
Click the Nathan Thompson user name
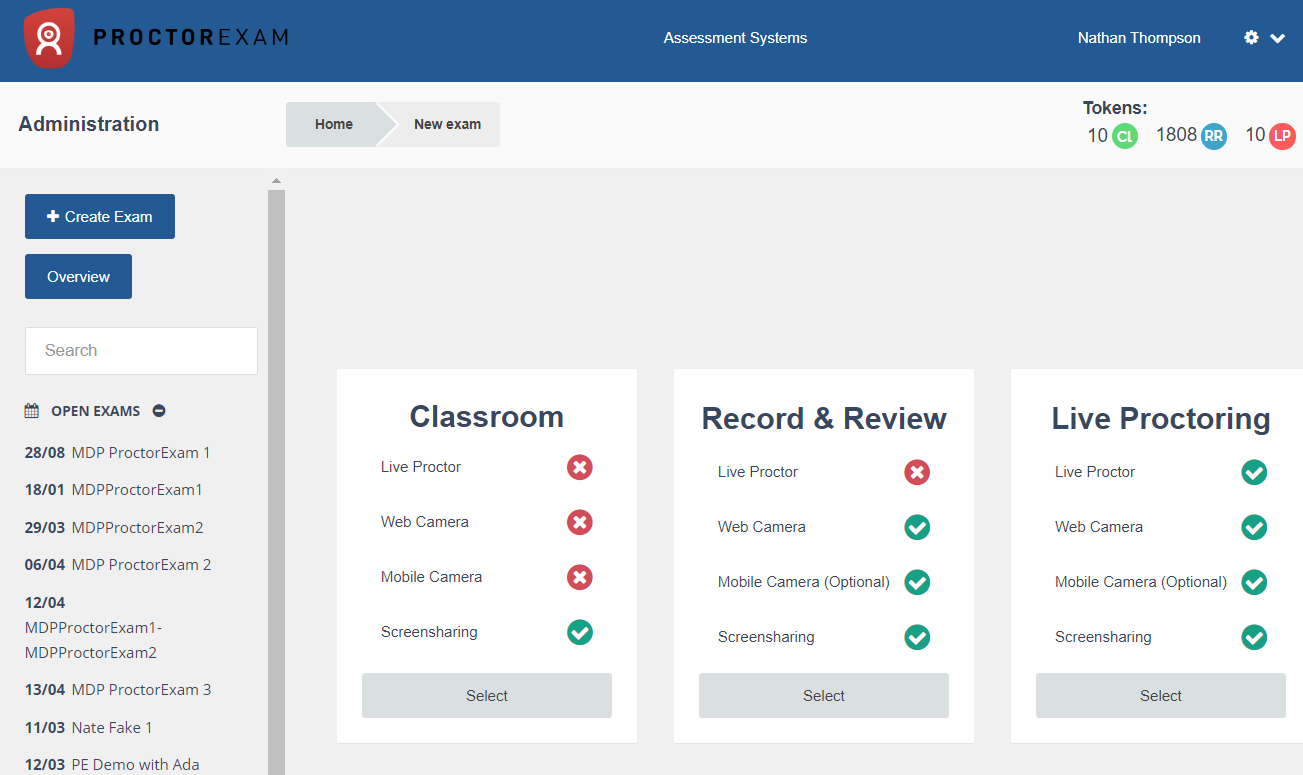(1139, 38)
